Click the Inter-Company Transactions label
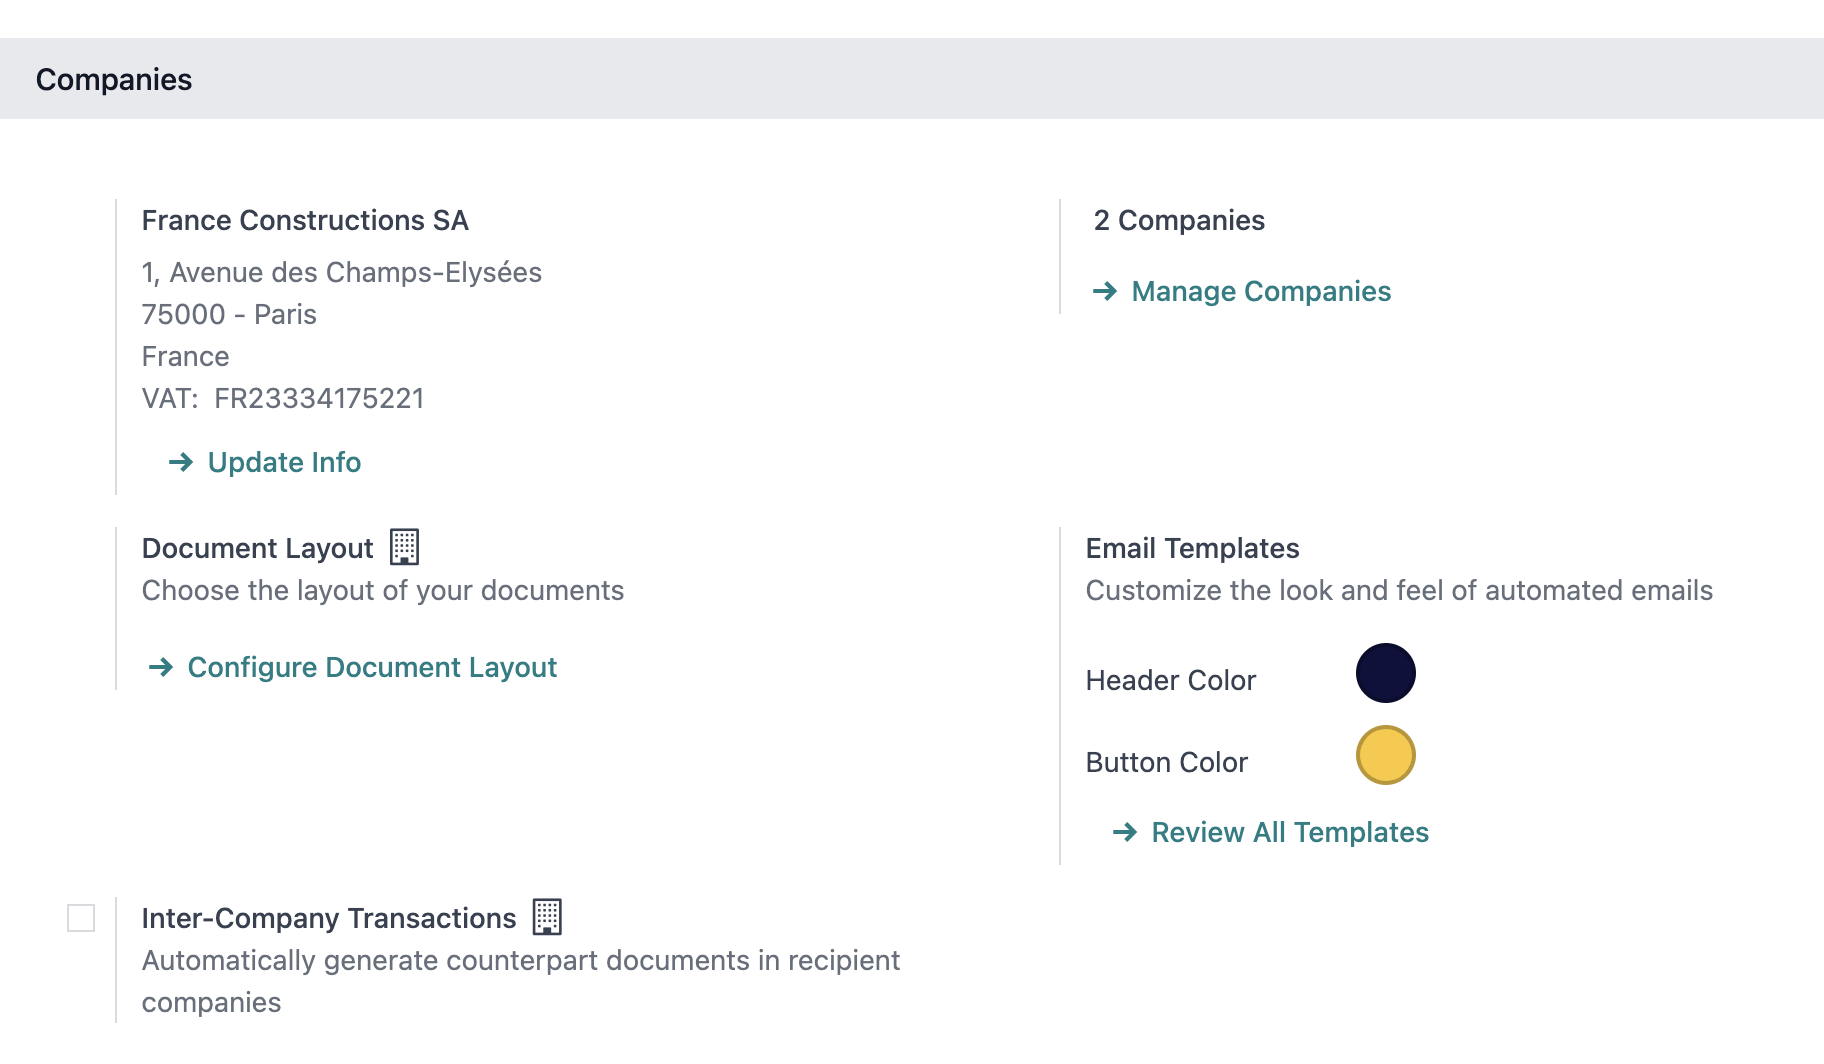 (329, 918)
